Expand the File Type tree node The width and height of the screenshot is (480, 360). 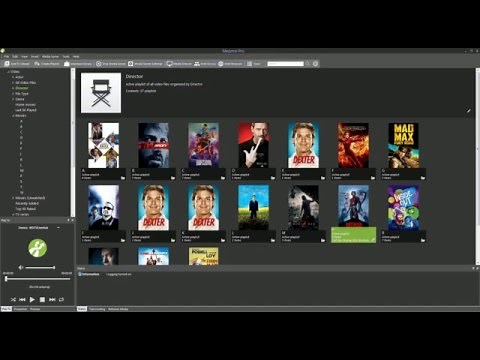pyautogui.click(x=13, y=94)
